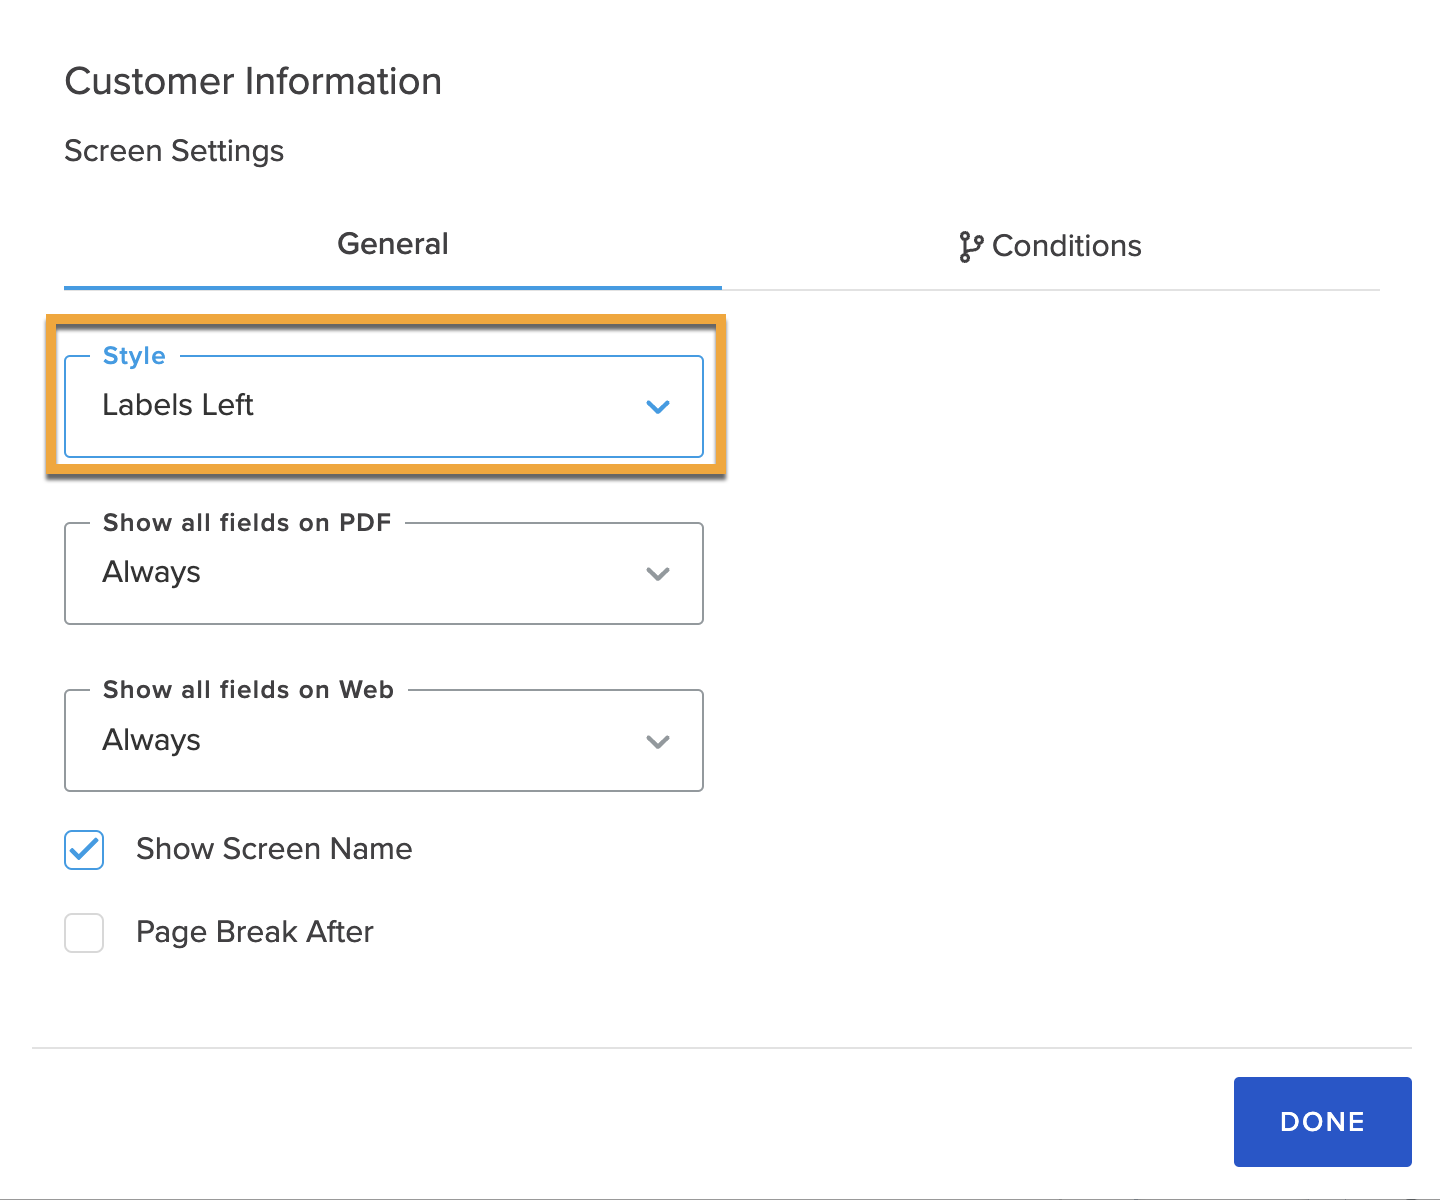Click the DONE button
The height and width of the screenshot is (1200, 1440).
point(1322,1121)
